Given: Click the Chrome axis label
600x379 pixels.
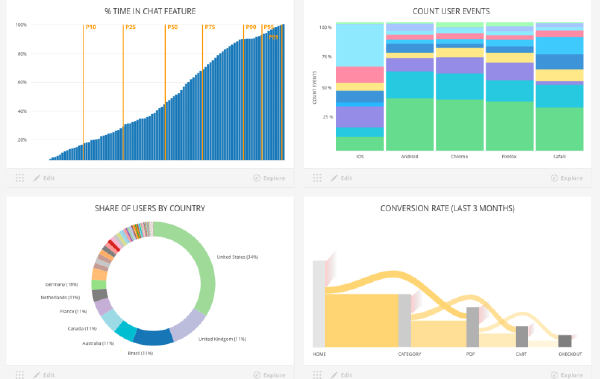Looking at the screenshot, I should pos(459,157).
